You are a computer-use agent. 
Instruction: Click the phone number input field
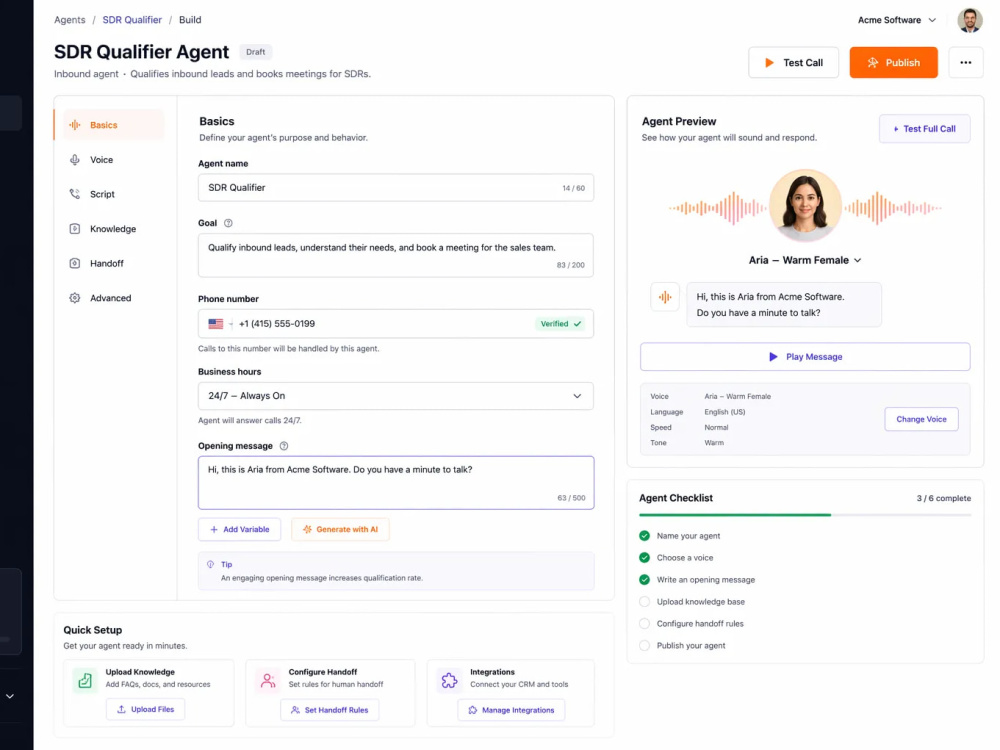(x=395, y=324)
